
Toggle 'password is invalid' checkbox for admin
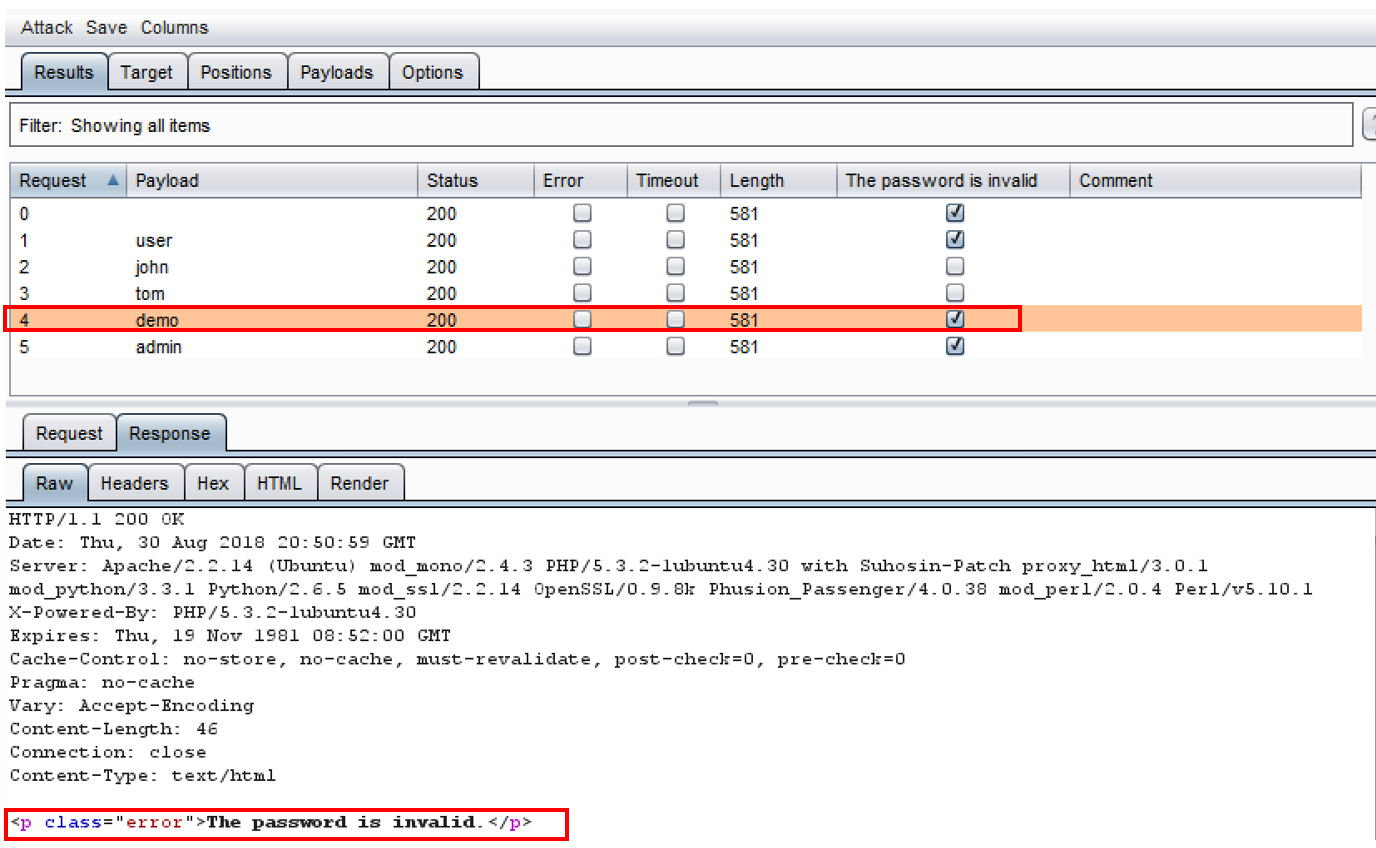click(955, 346)
